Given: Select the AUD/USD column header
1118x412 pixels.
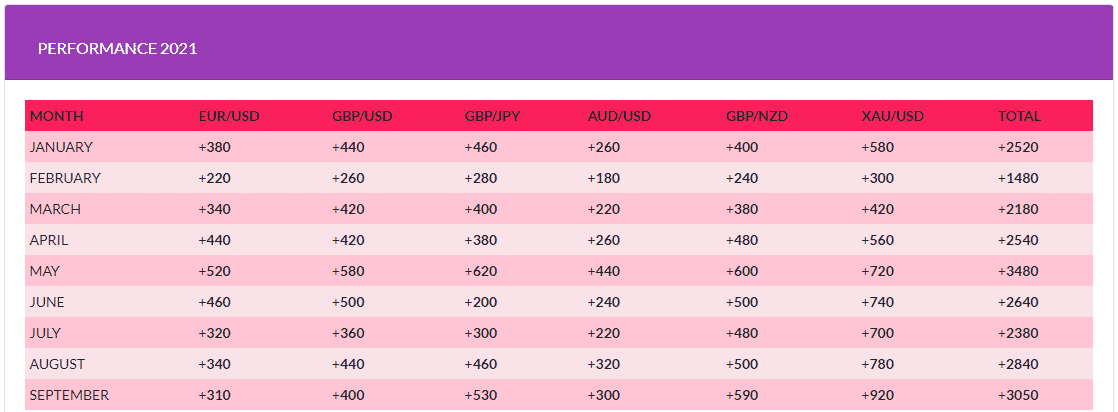Looking at the screenshot, I should click(x=619, y=116).
